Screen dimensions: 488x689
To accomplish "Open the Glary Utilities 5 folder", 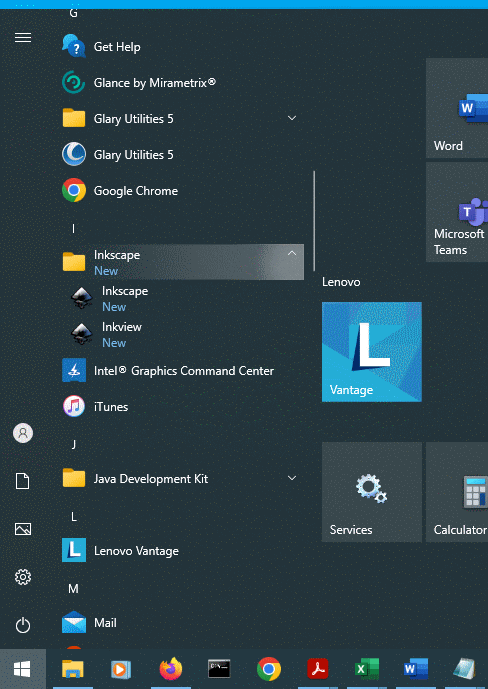I will 182,119.
